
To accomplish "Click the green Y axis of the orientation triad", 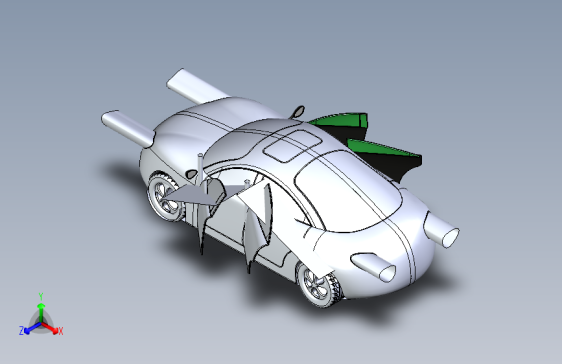I will (41, 312).
